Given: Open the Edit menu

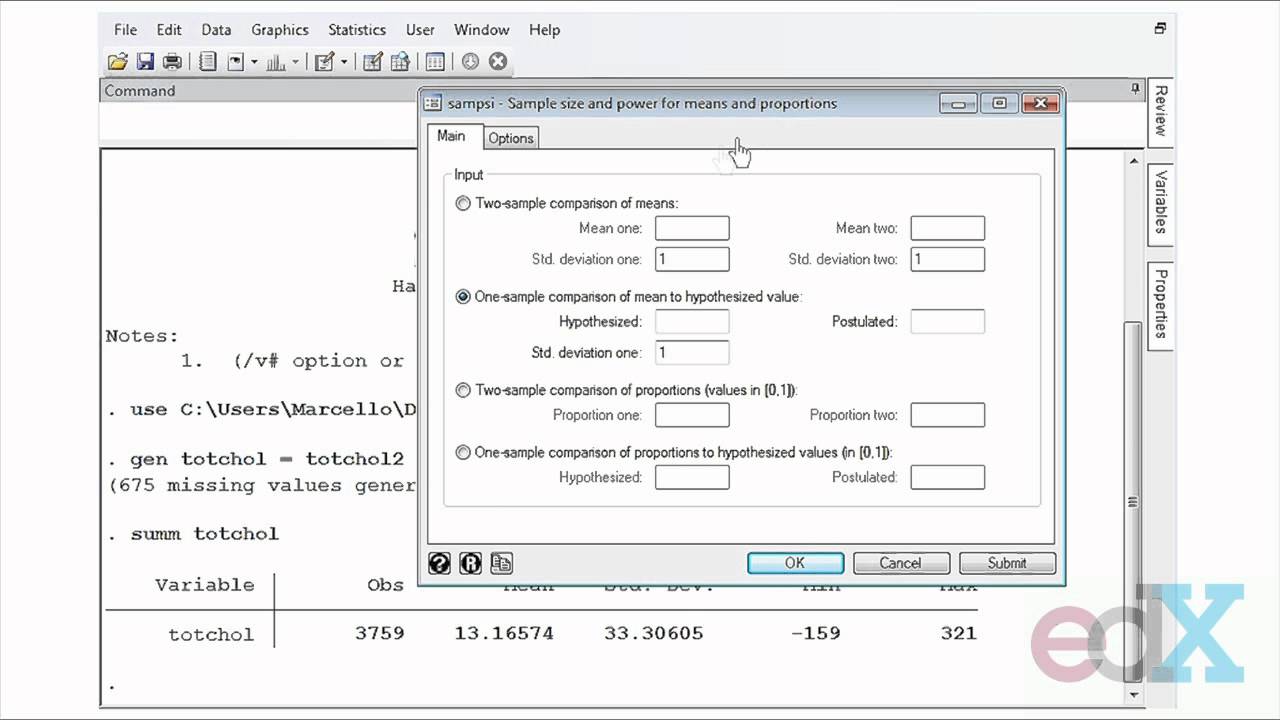Looking at the screenshot, I should tap(169, 30).
